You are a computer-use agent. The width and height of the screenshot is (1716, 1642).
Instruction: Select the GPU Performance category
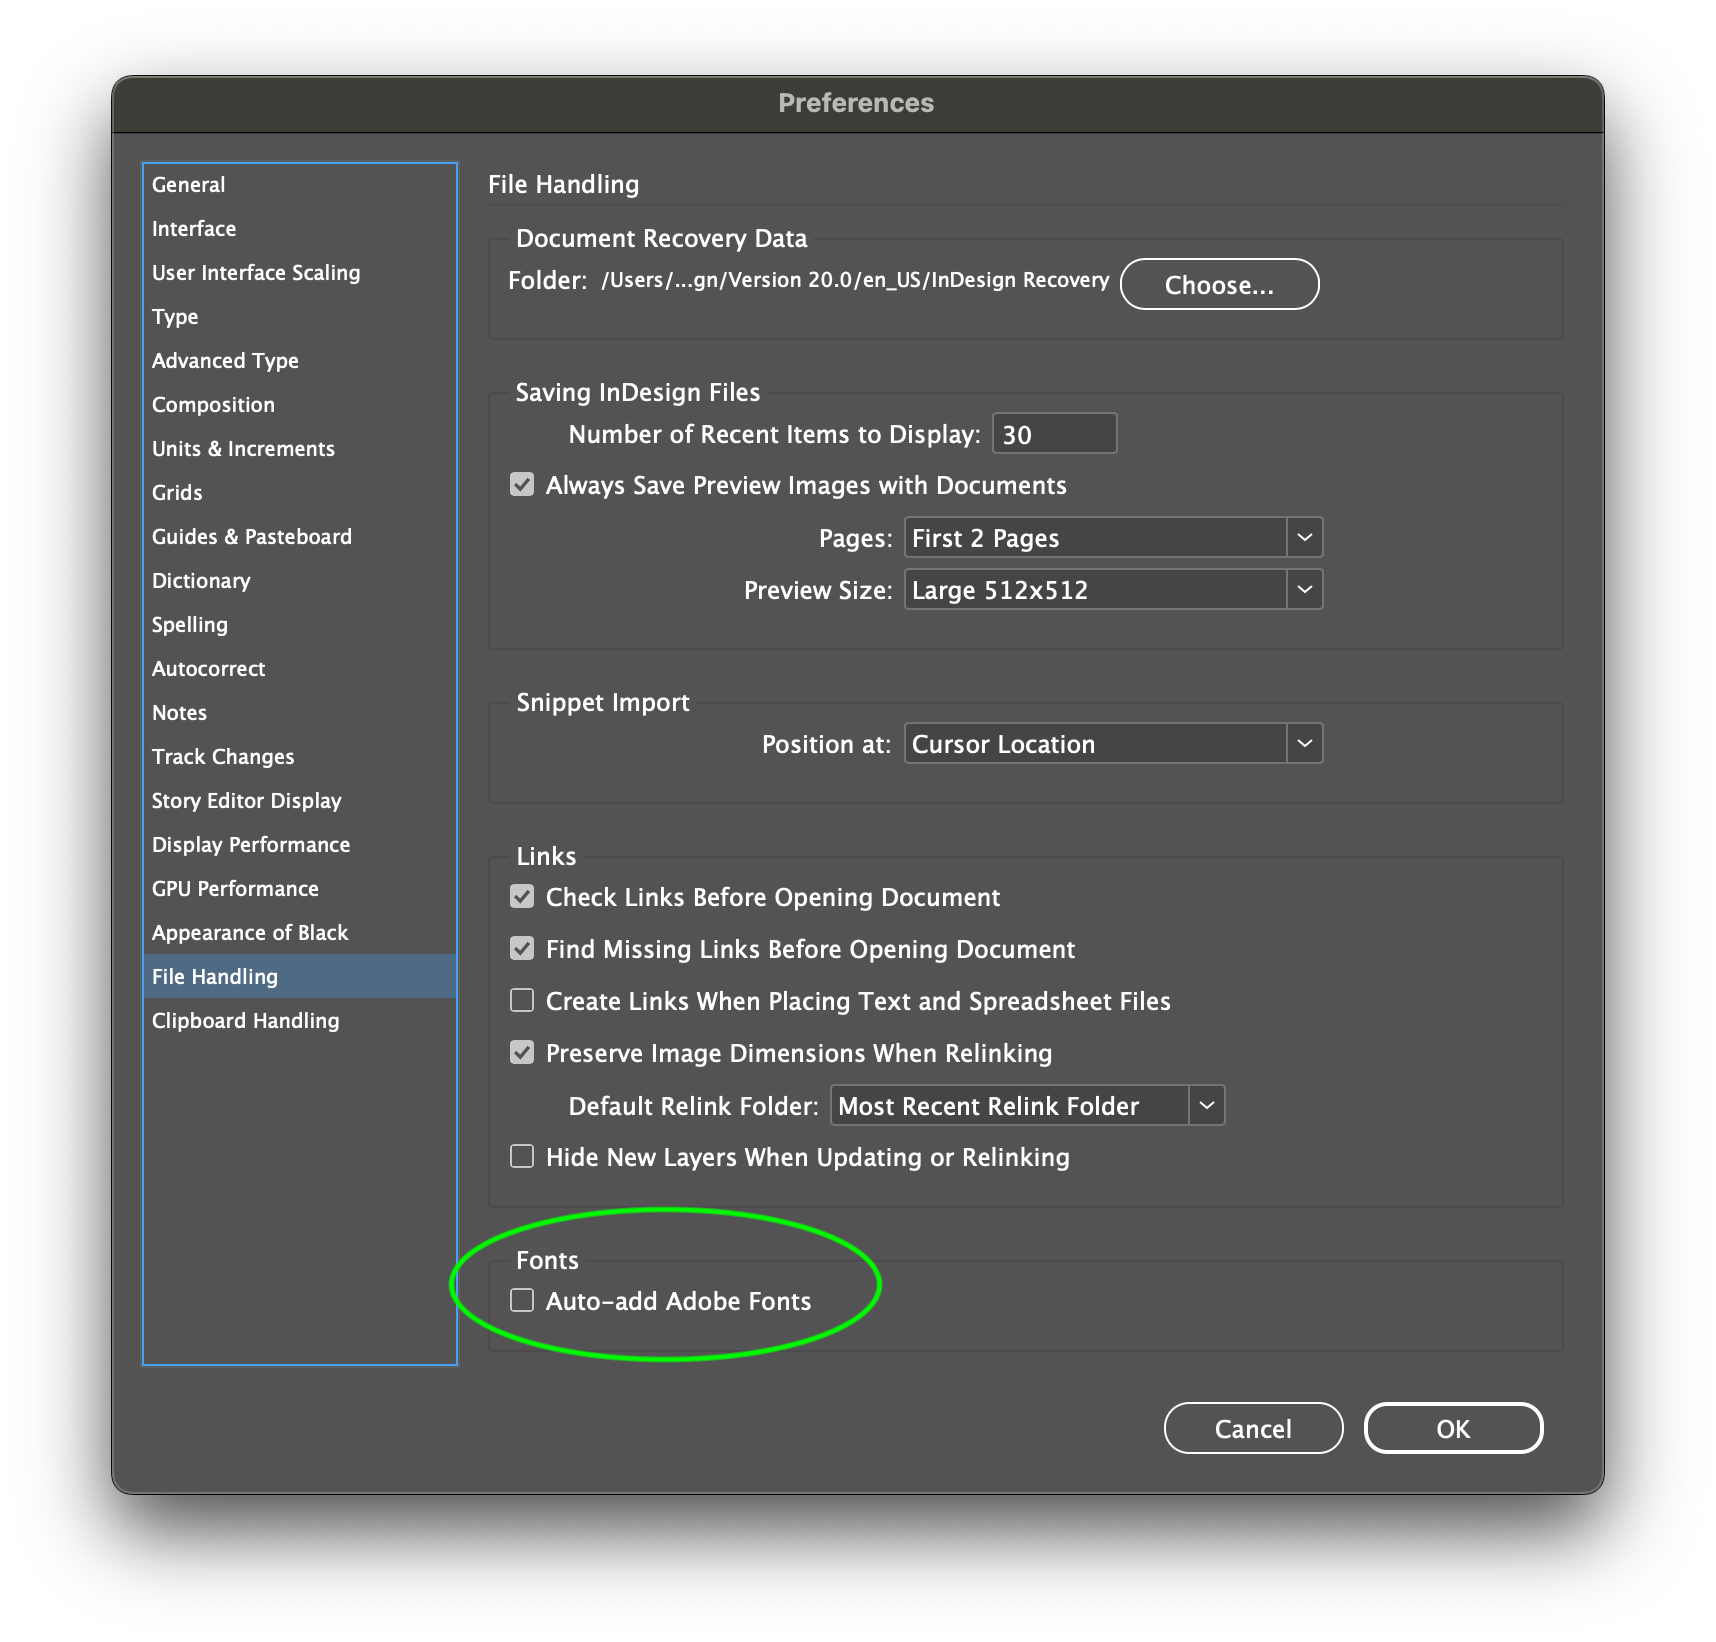pos(235,888)
